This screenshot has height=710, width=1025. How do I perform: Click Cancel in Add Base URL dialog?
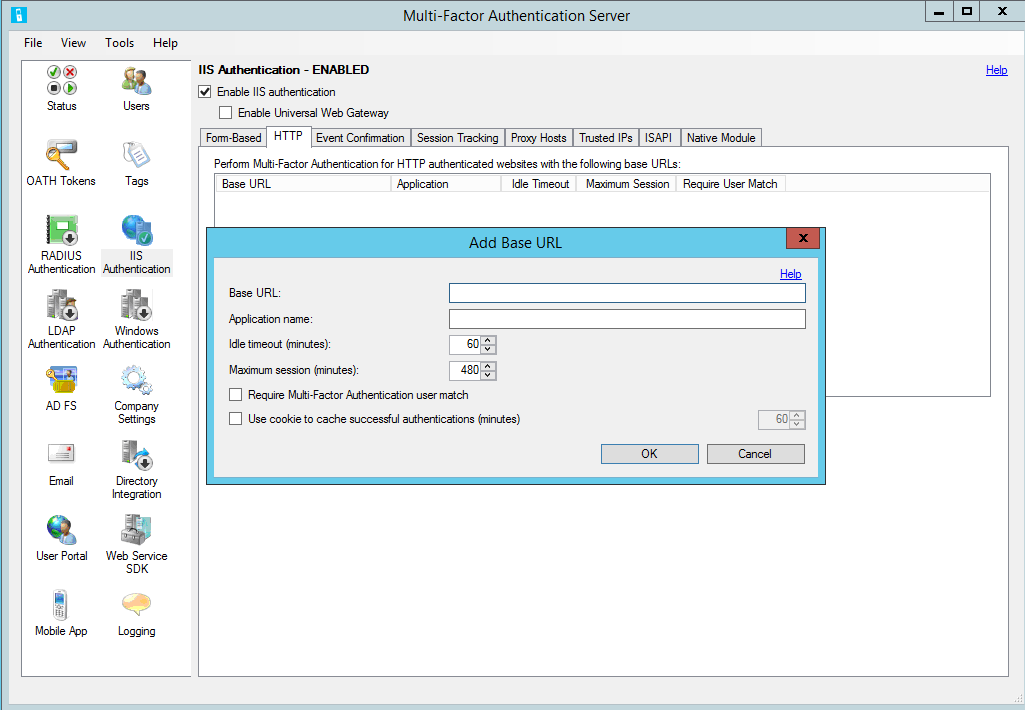click(x=756, y=454)
